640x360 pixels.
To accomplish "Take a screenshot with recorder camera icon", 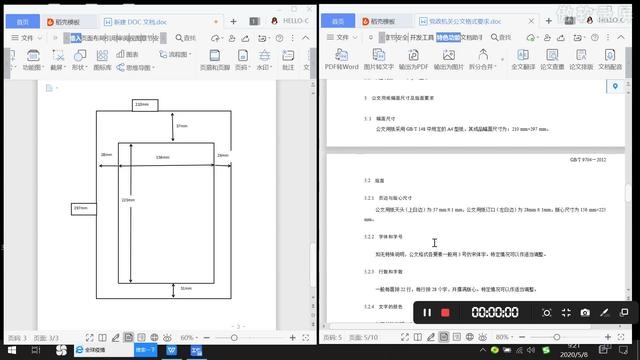I will 585,313.
